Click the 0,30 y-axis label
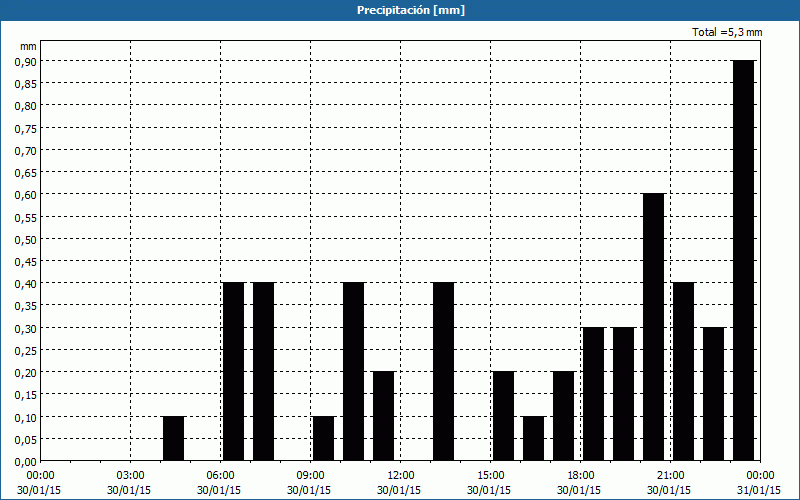 click(x=26, y=328)
